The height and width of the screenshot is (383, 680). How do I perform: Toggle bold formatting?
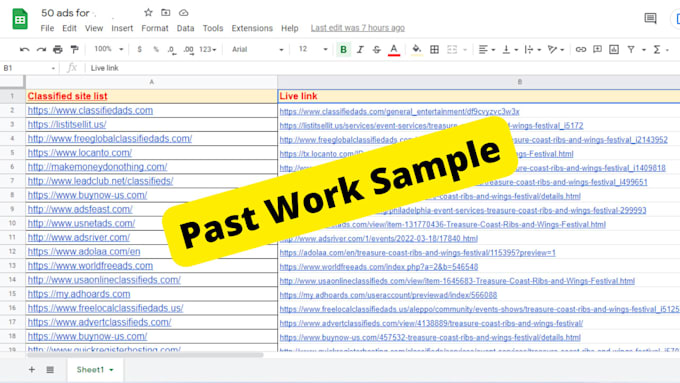coord(343,49)
